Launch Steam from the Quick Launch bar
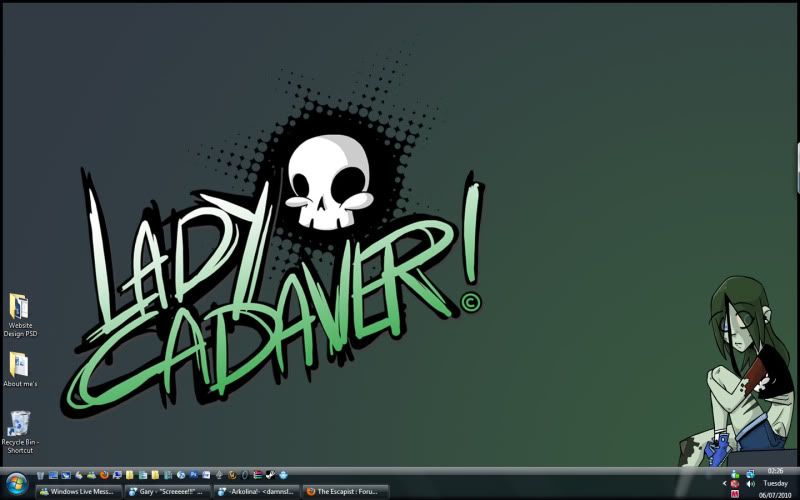 pos(270,475)
